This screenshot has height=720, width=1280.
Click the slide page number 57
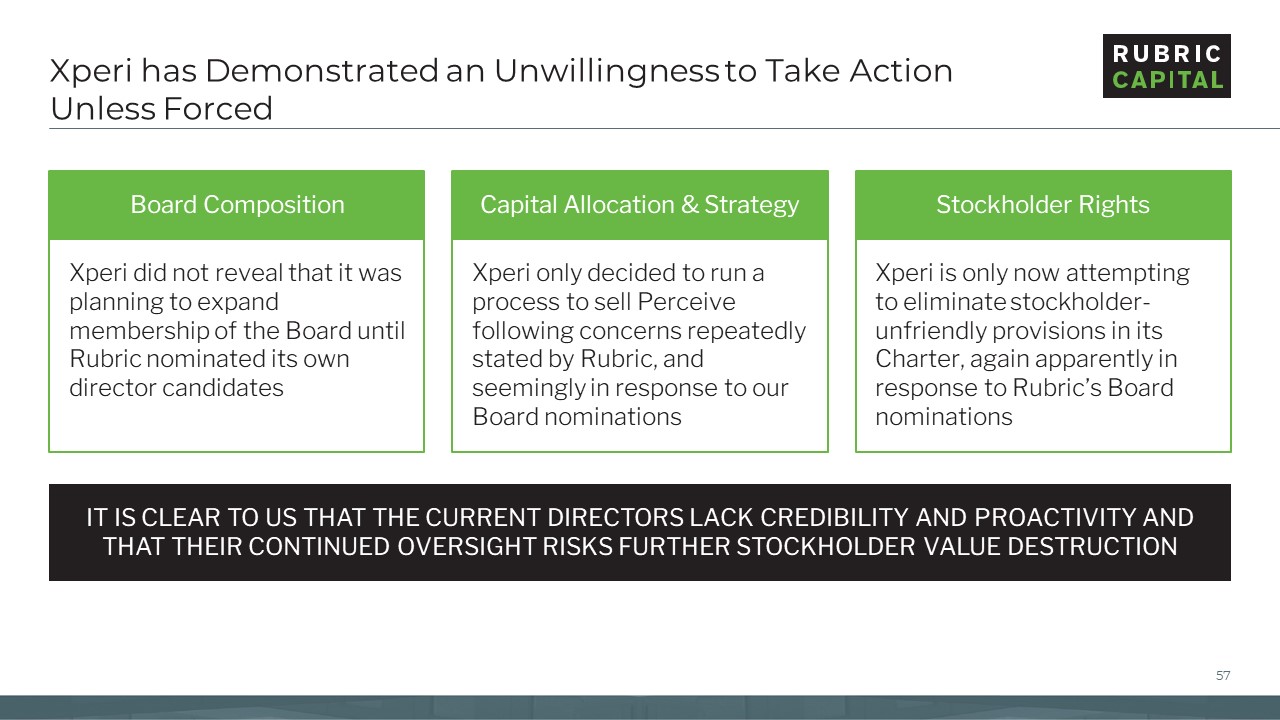[x=1222, y=676]
